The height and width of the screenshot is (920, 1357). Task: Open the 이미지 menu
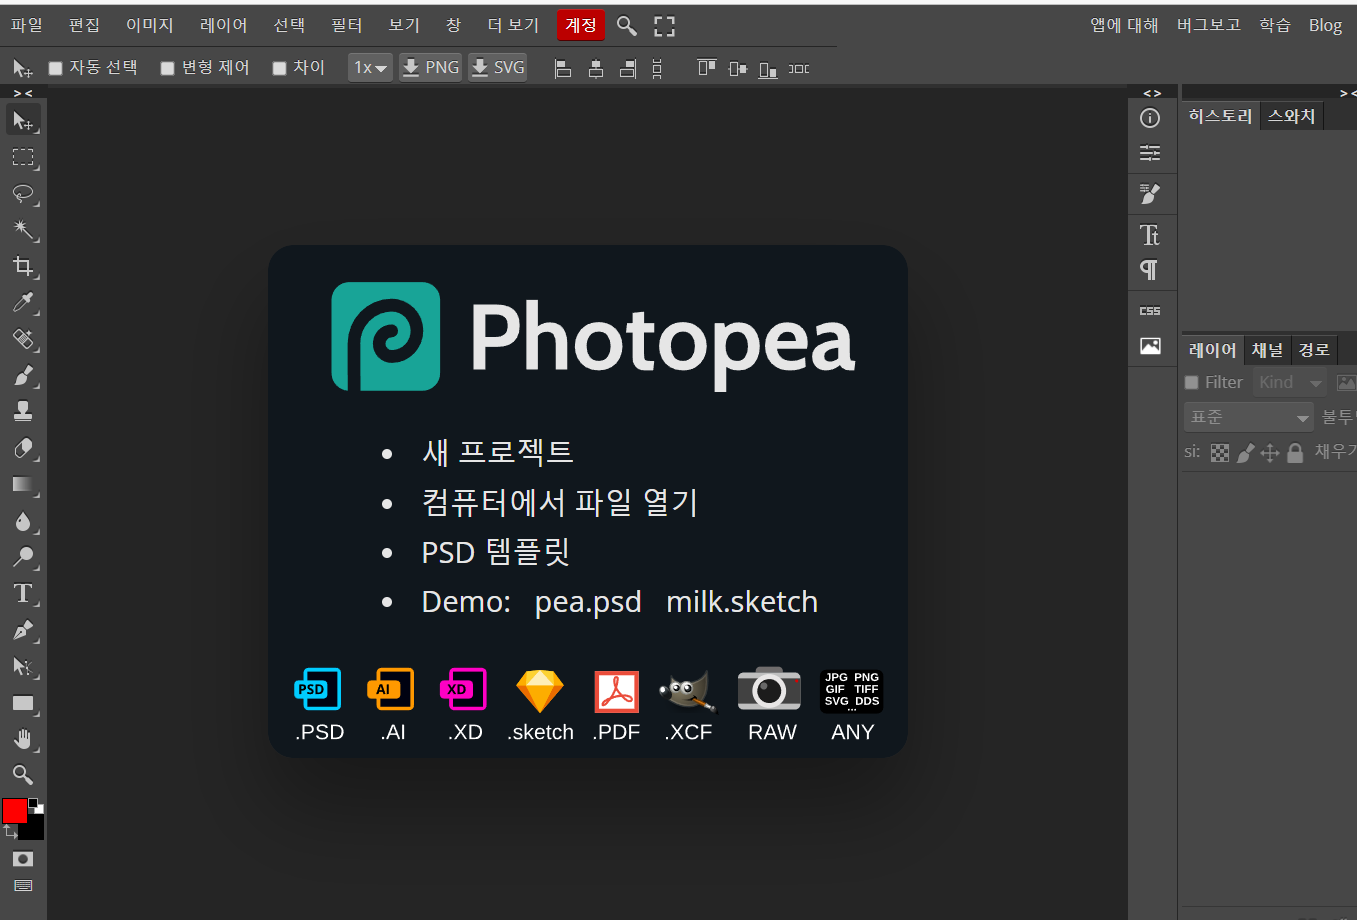[150, 25]
